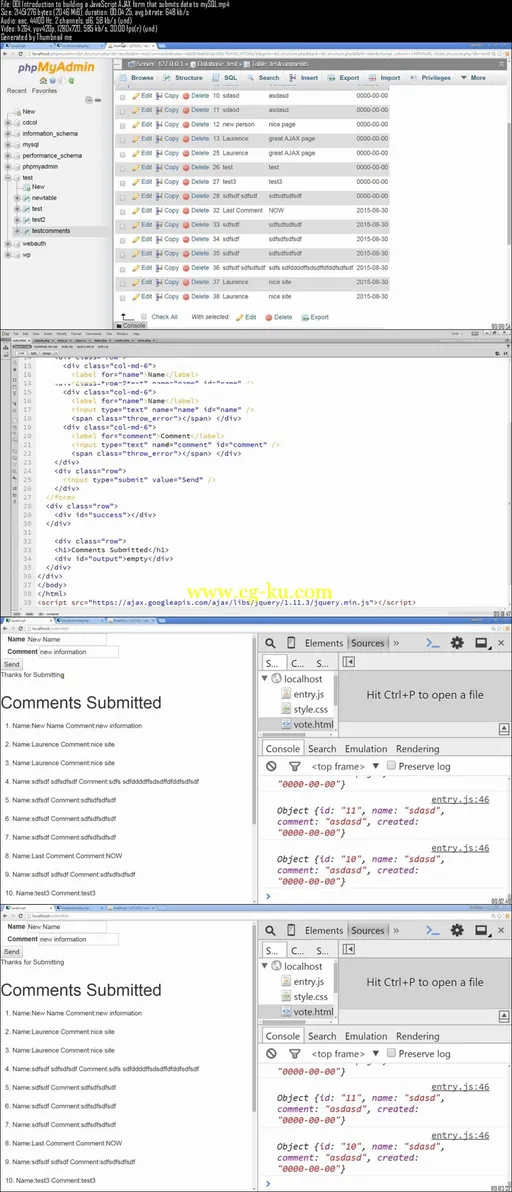Screen dimensions: 512x1192
Task: Click Comment input field in upper browser frame
Action: 78,651
